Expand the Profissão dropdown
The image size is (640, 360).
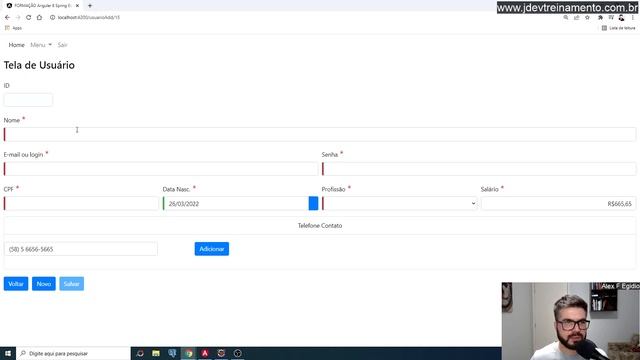point(400,203)
